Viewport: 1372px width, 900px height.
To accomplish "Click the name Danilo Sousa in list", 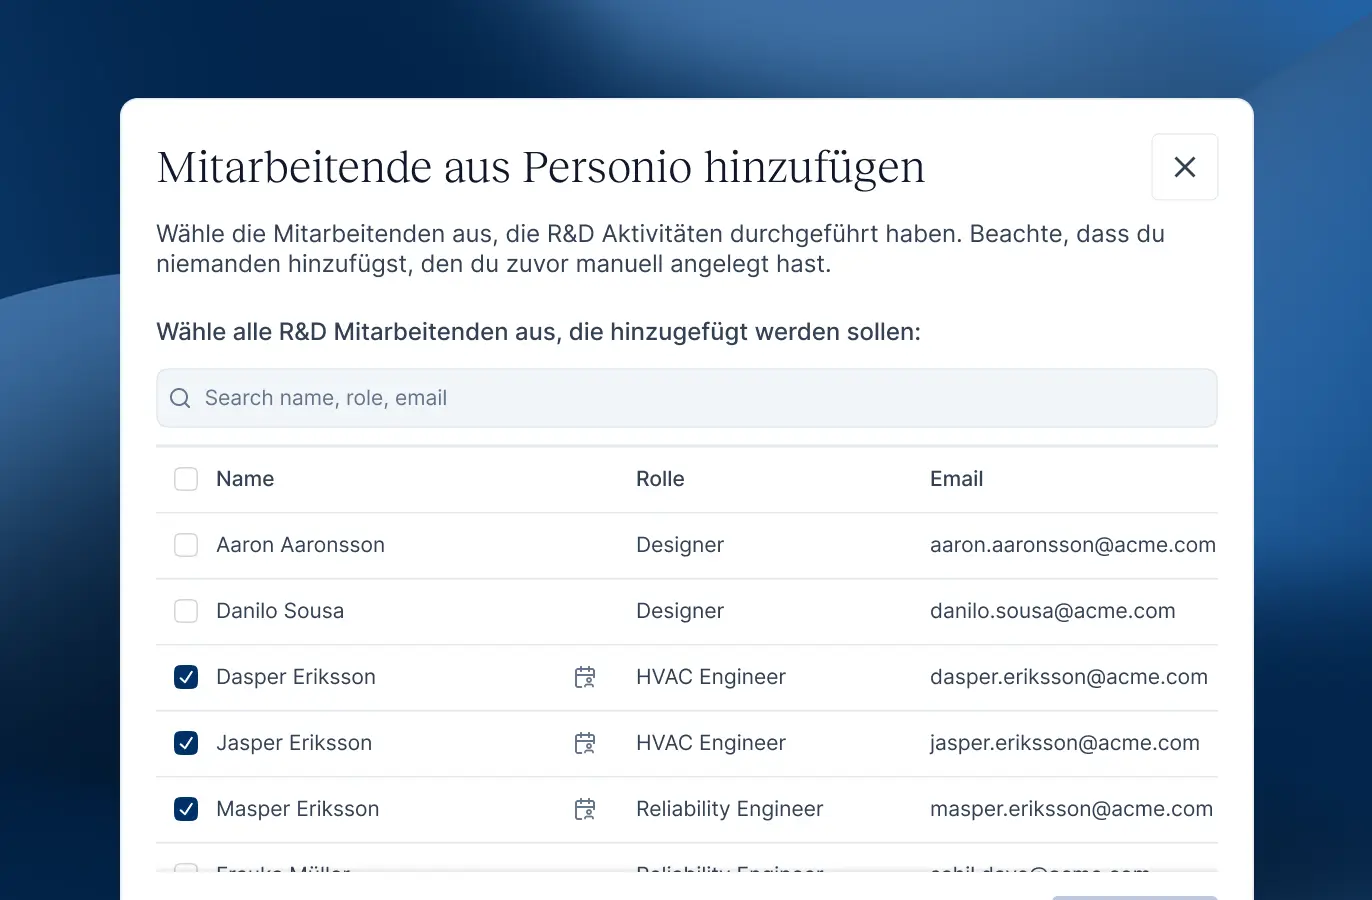I will (x=280, y=611).
